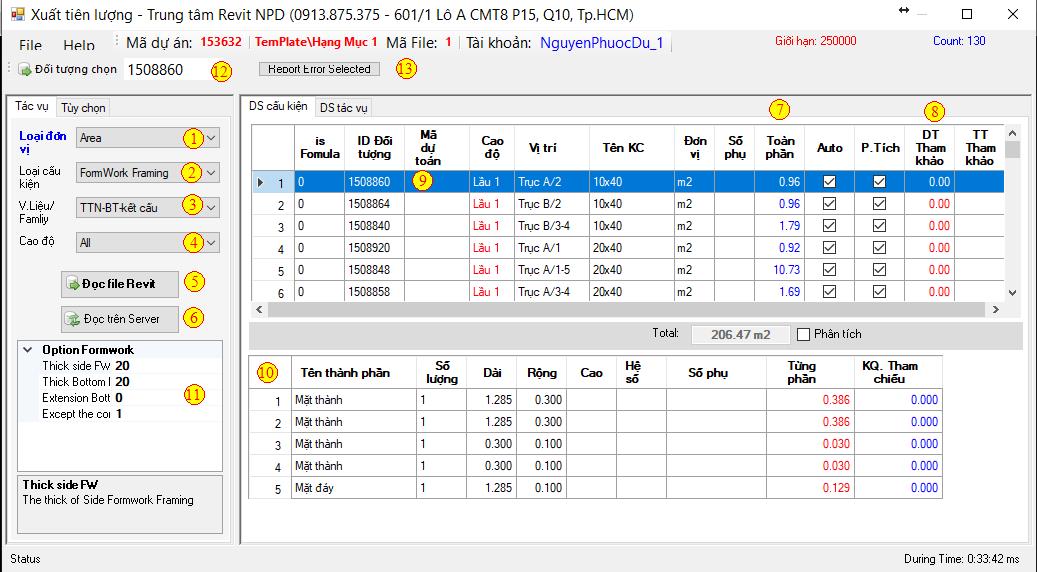1037x572 pixels.
Task: Click the table's vertical scrollbar down arrow
Action: (1012, 293)
